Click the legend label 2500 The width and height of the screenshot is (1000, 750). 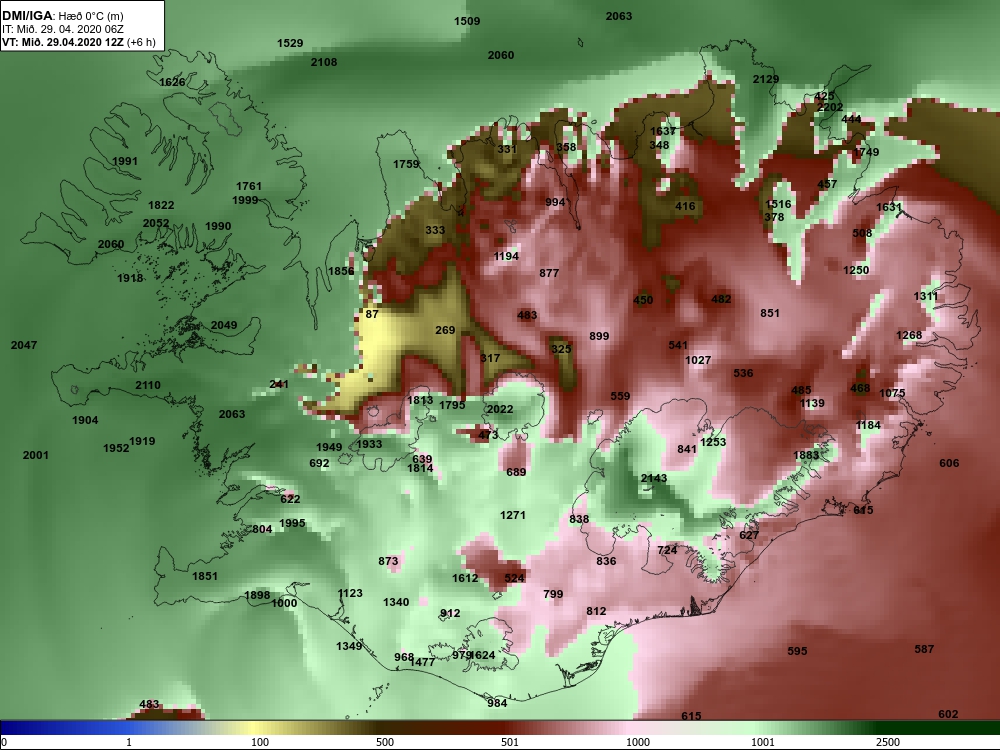pyautogui.click(x=888, y=742)
